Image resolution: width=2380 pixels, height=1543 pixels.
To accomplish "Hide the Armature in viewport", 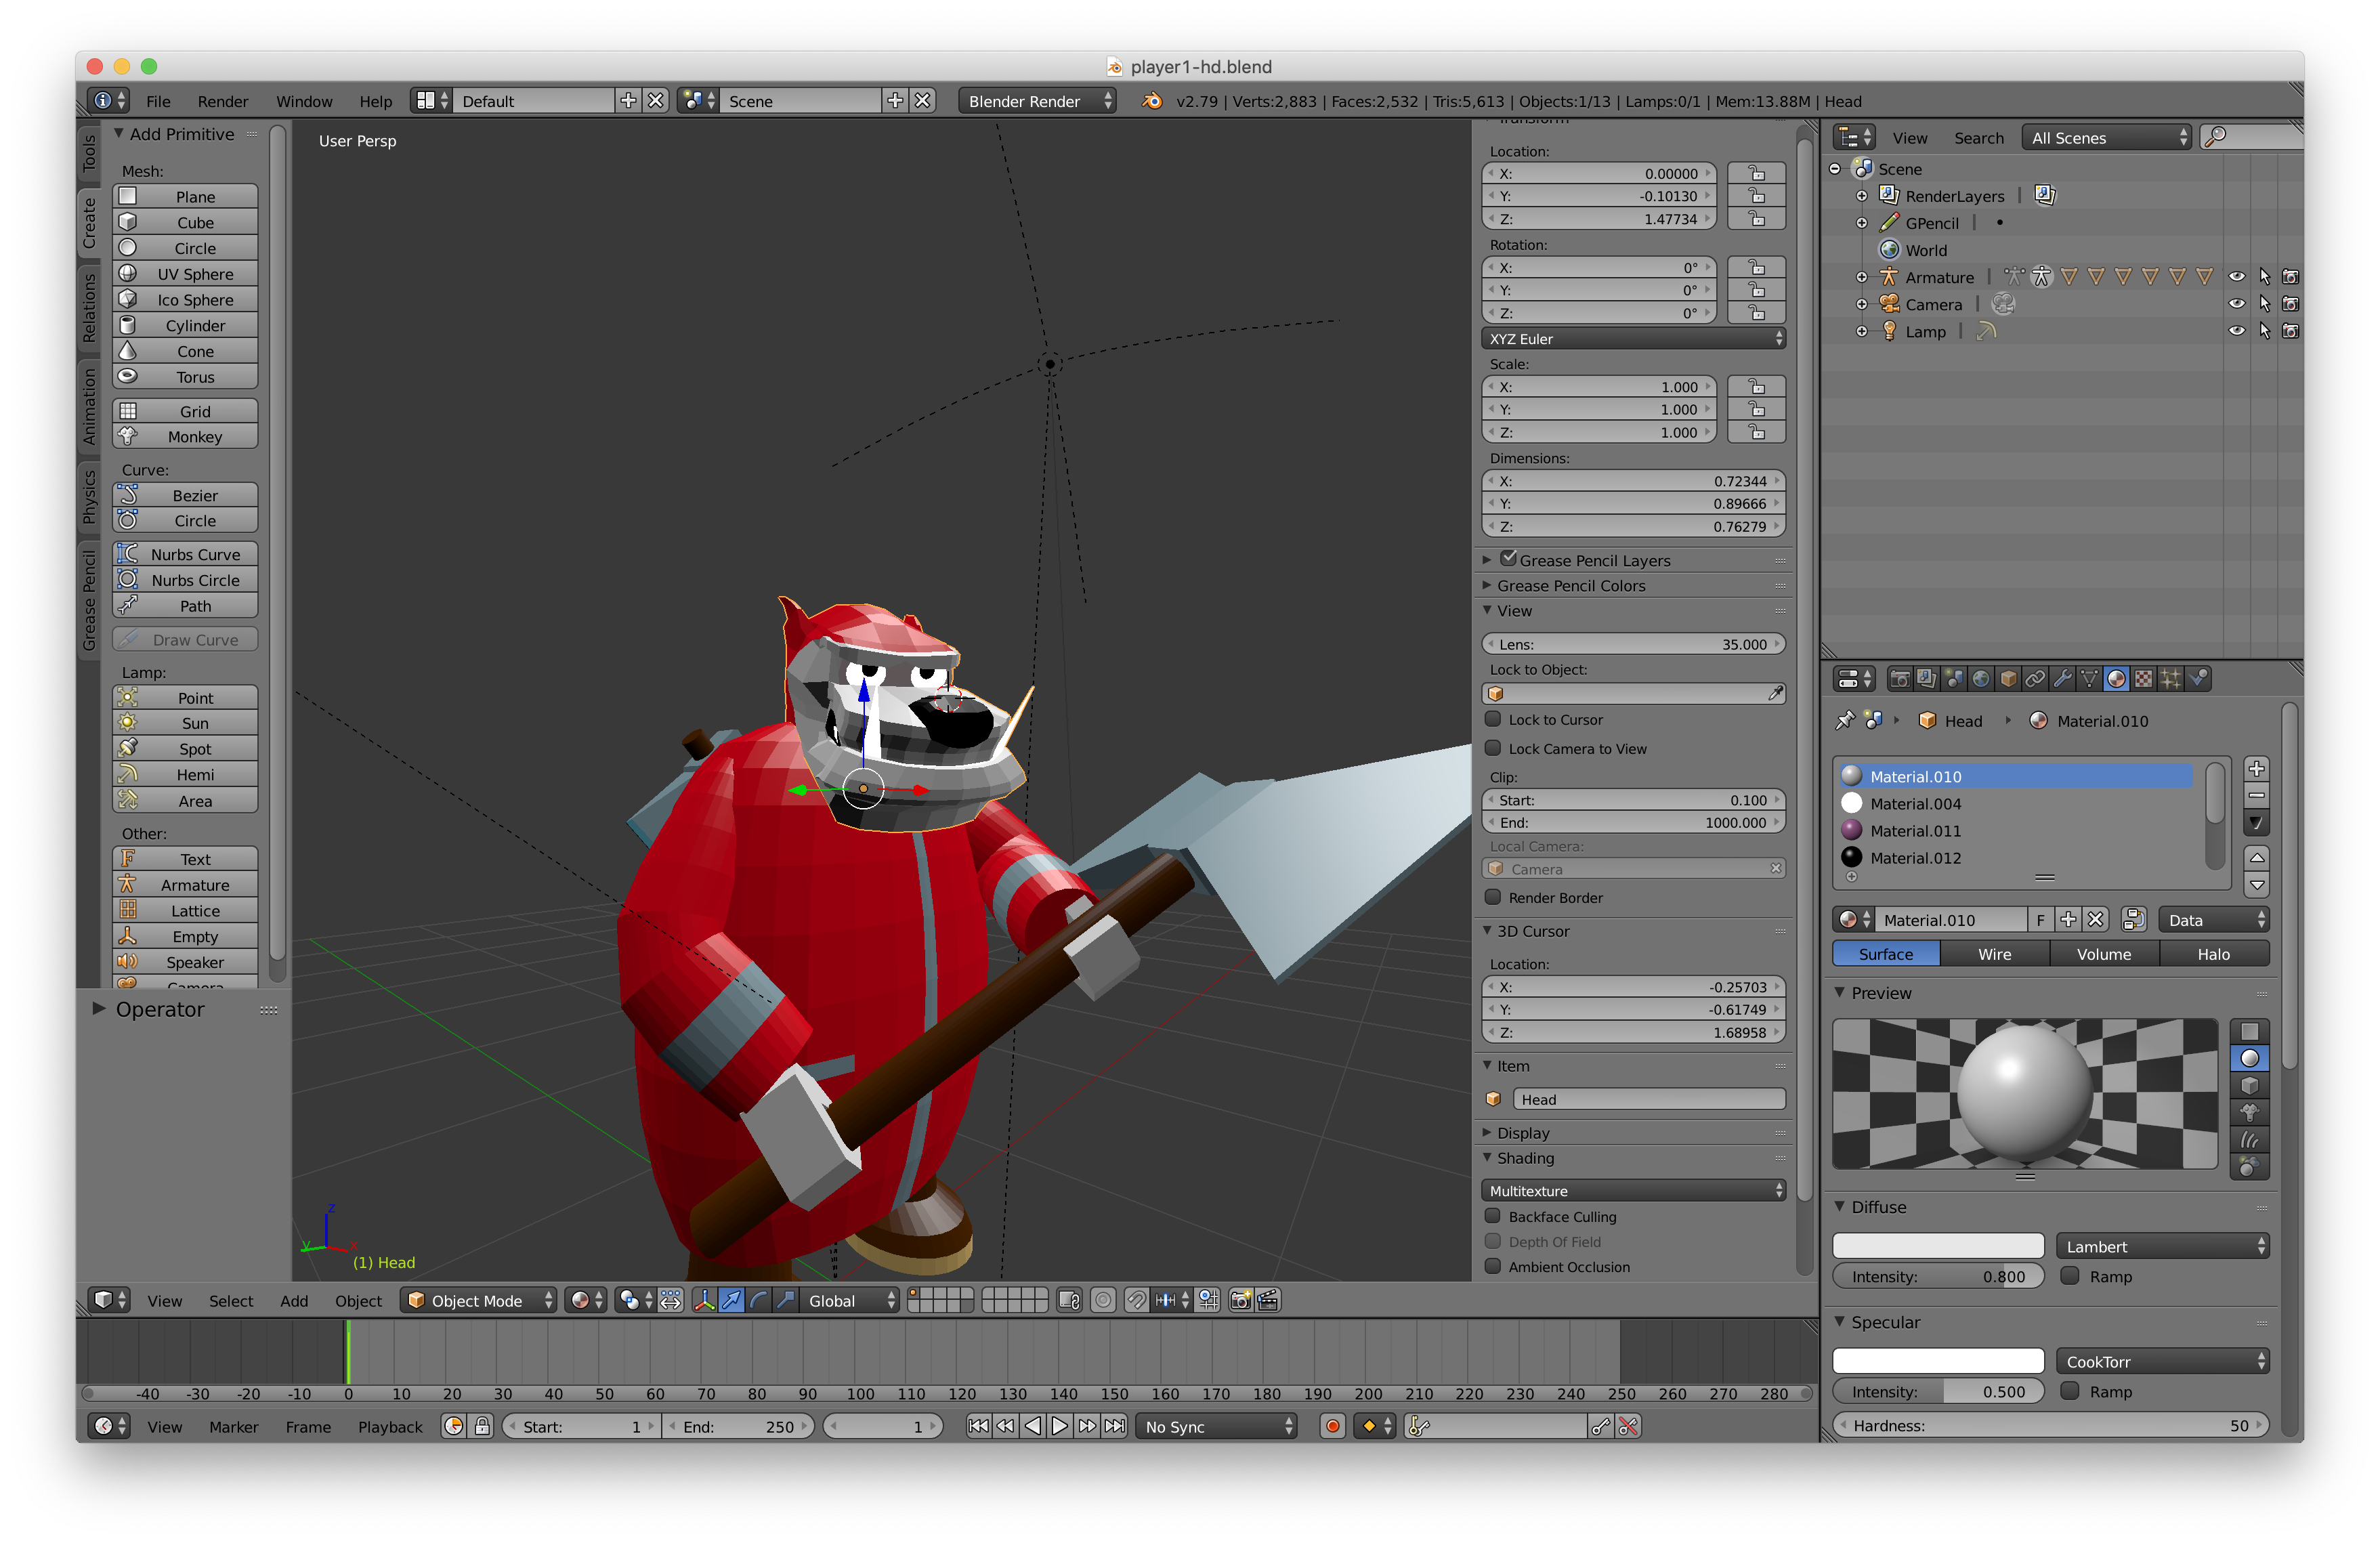I will click(2236, 277).
